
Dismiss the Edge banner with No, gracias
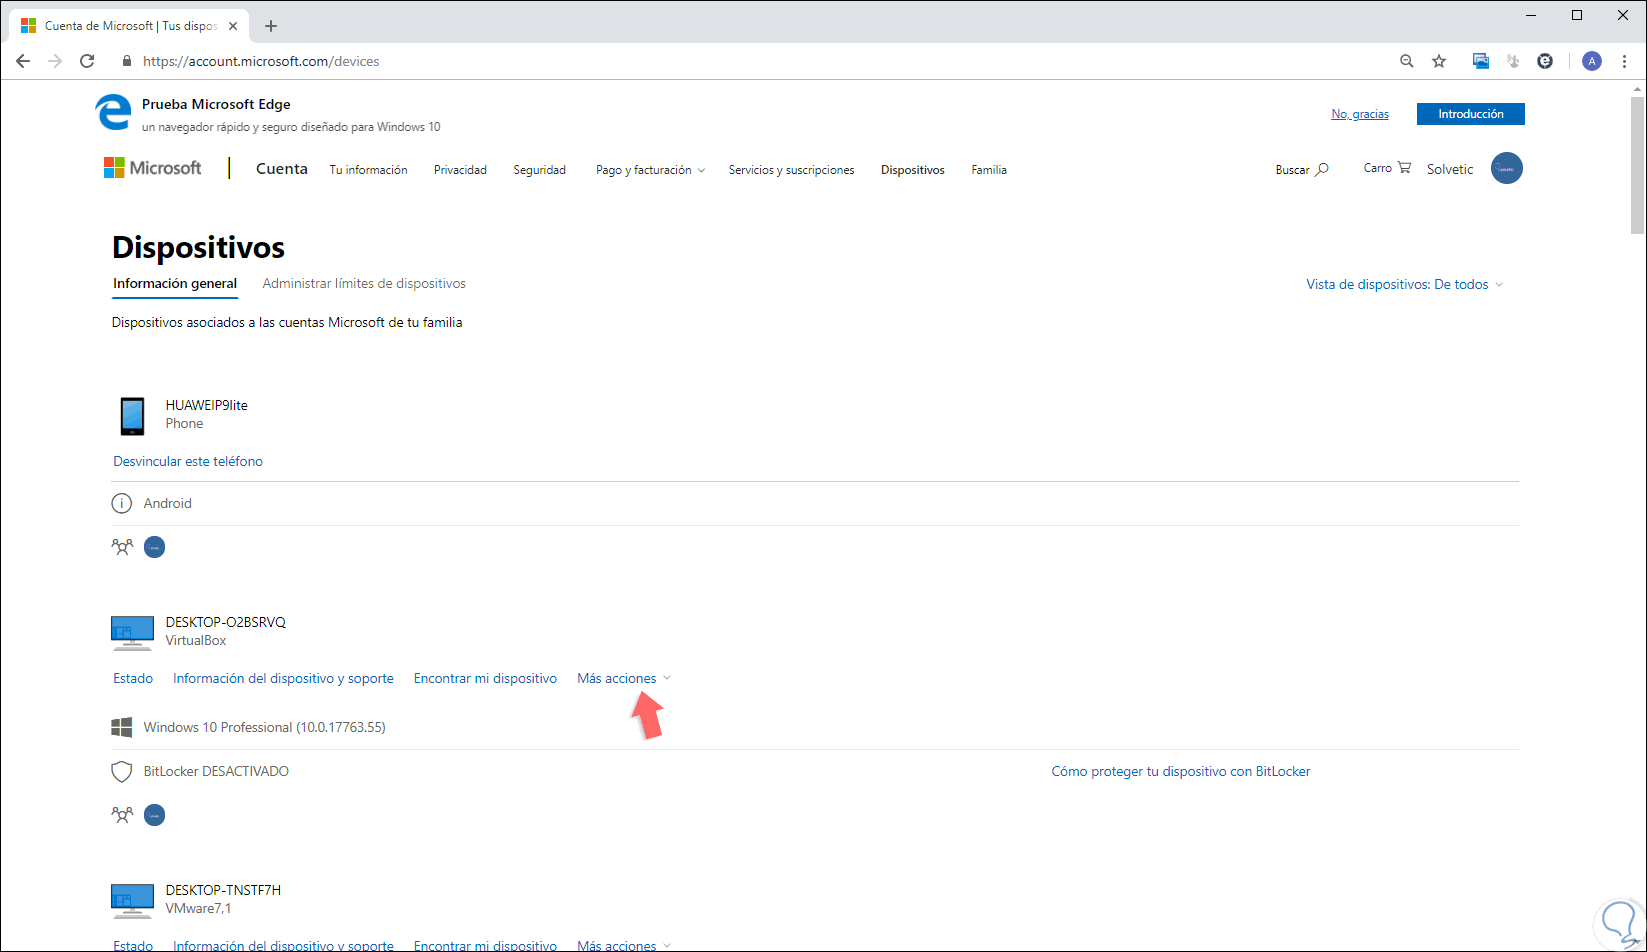coord(1360,114)
